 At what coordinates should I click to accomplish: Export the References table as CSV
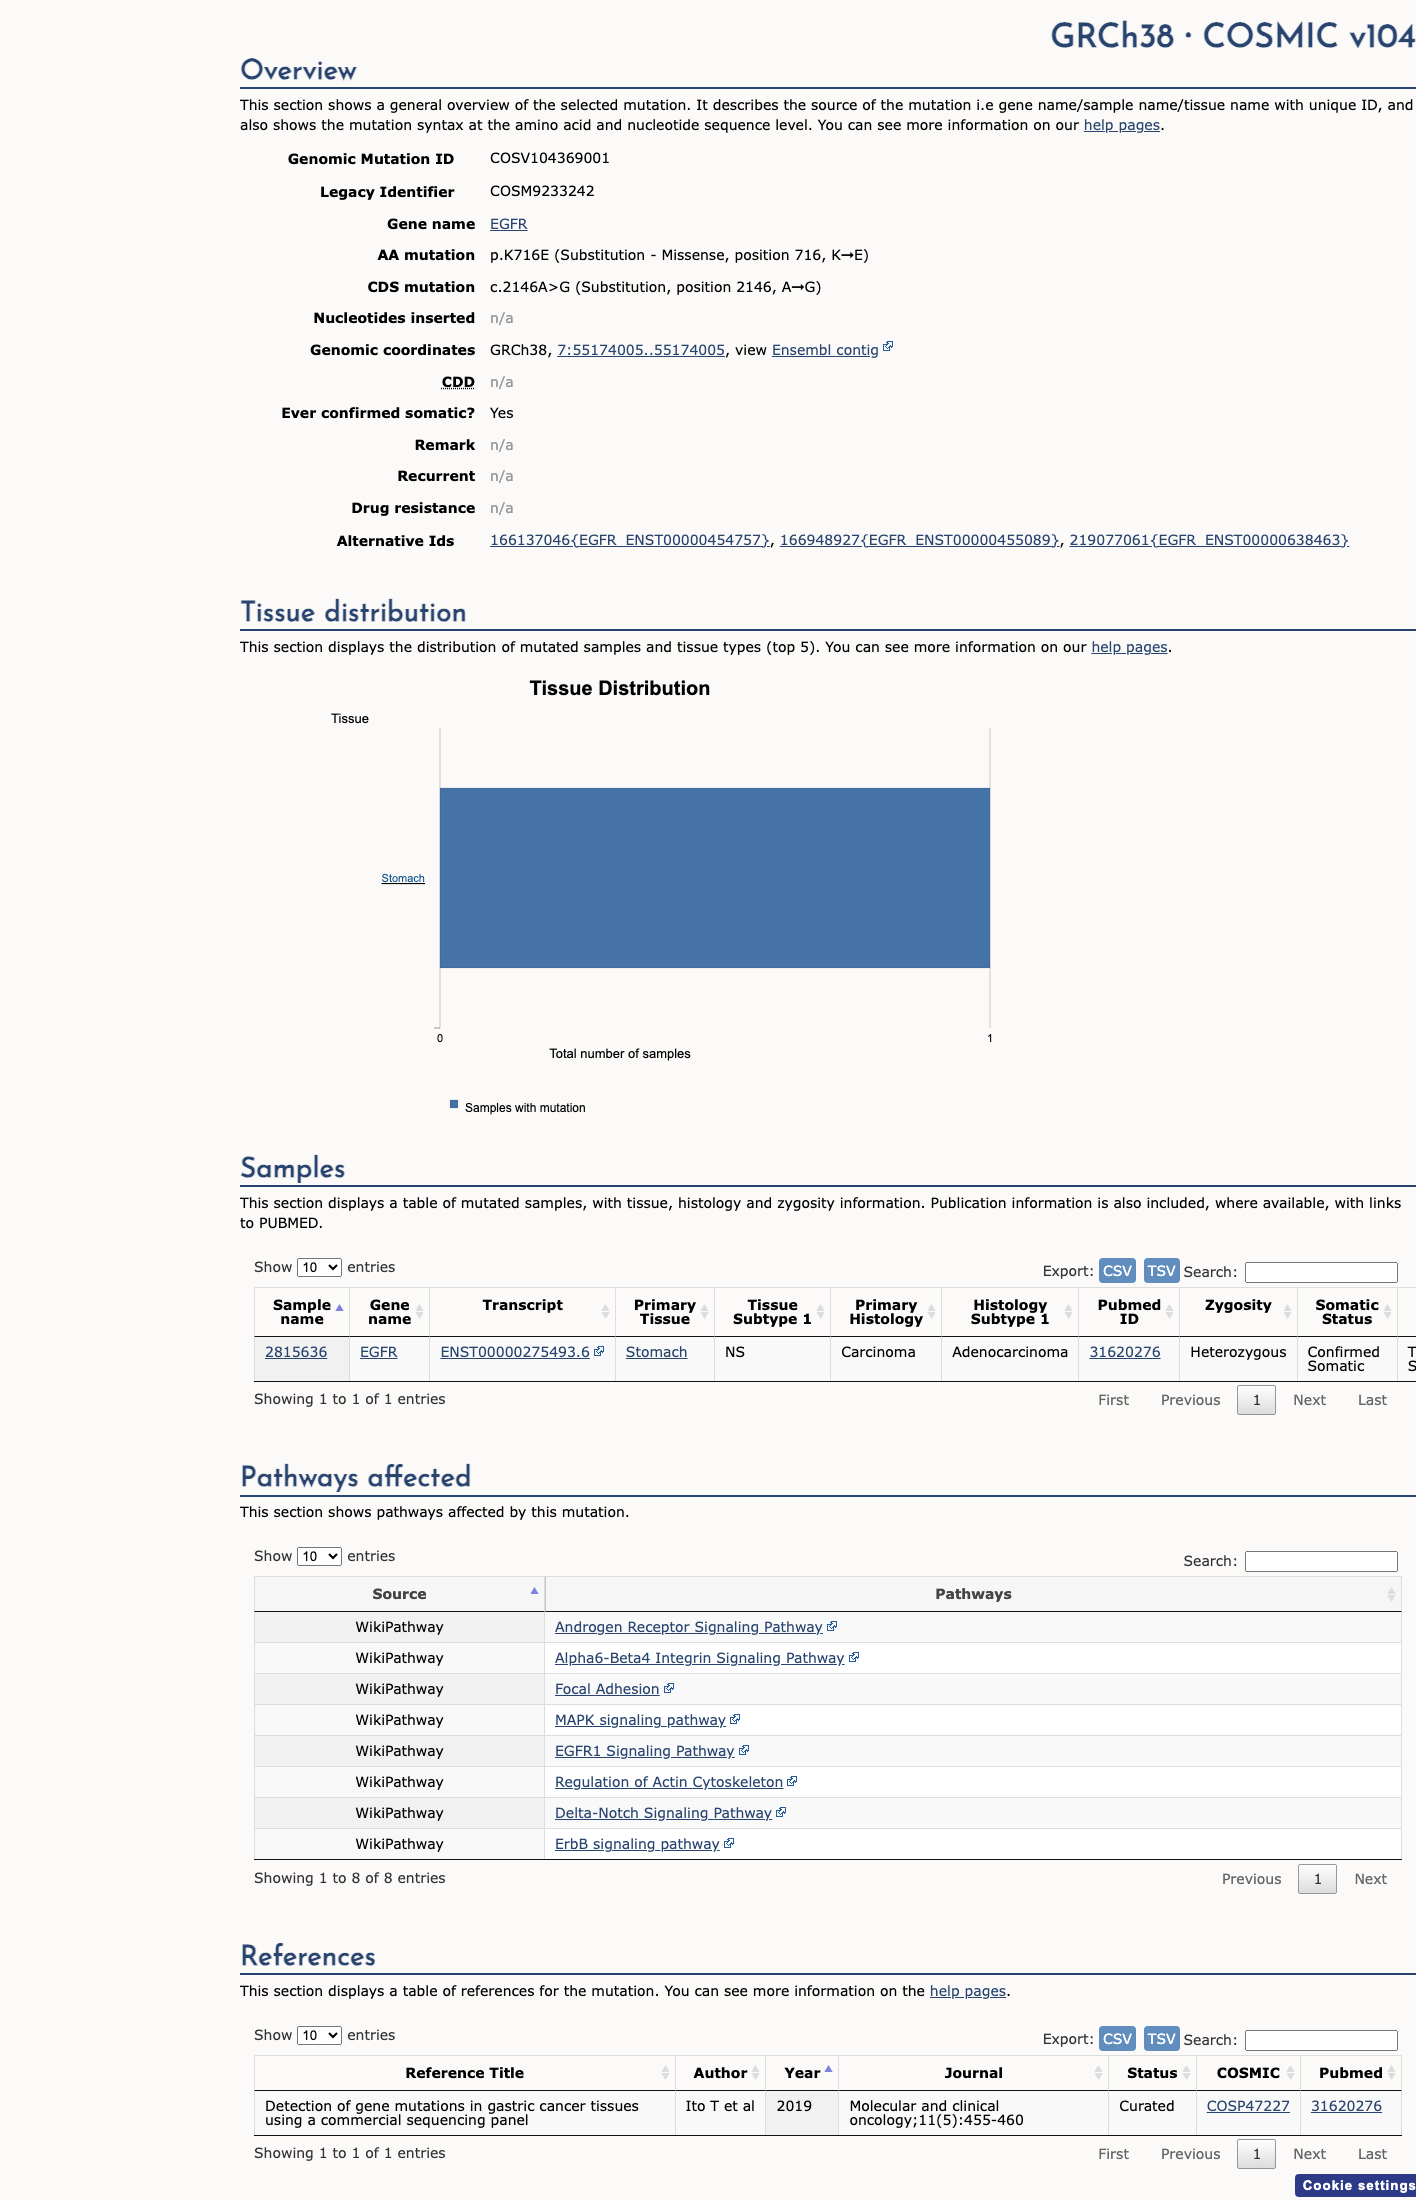(x=1117, y=2038)
